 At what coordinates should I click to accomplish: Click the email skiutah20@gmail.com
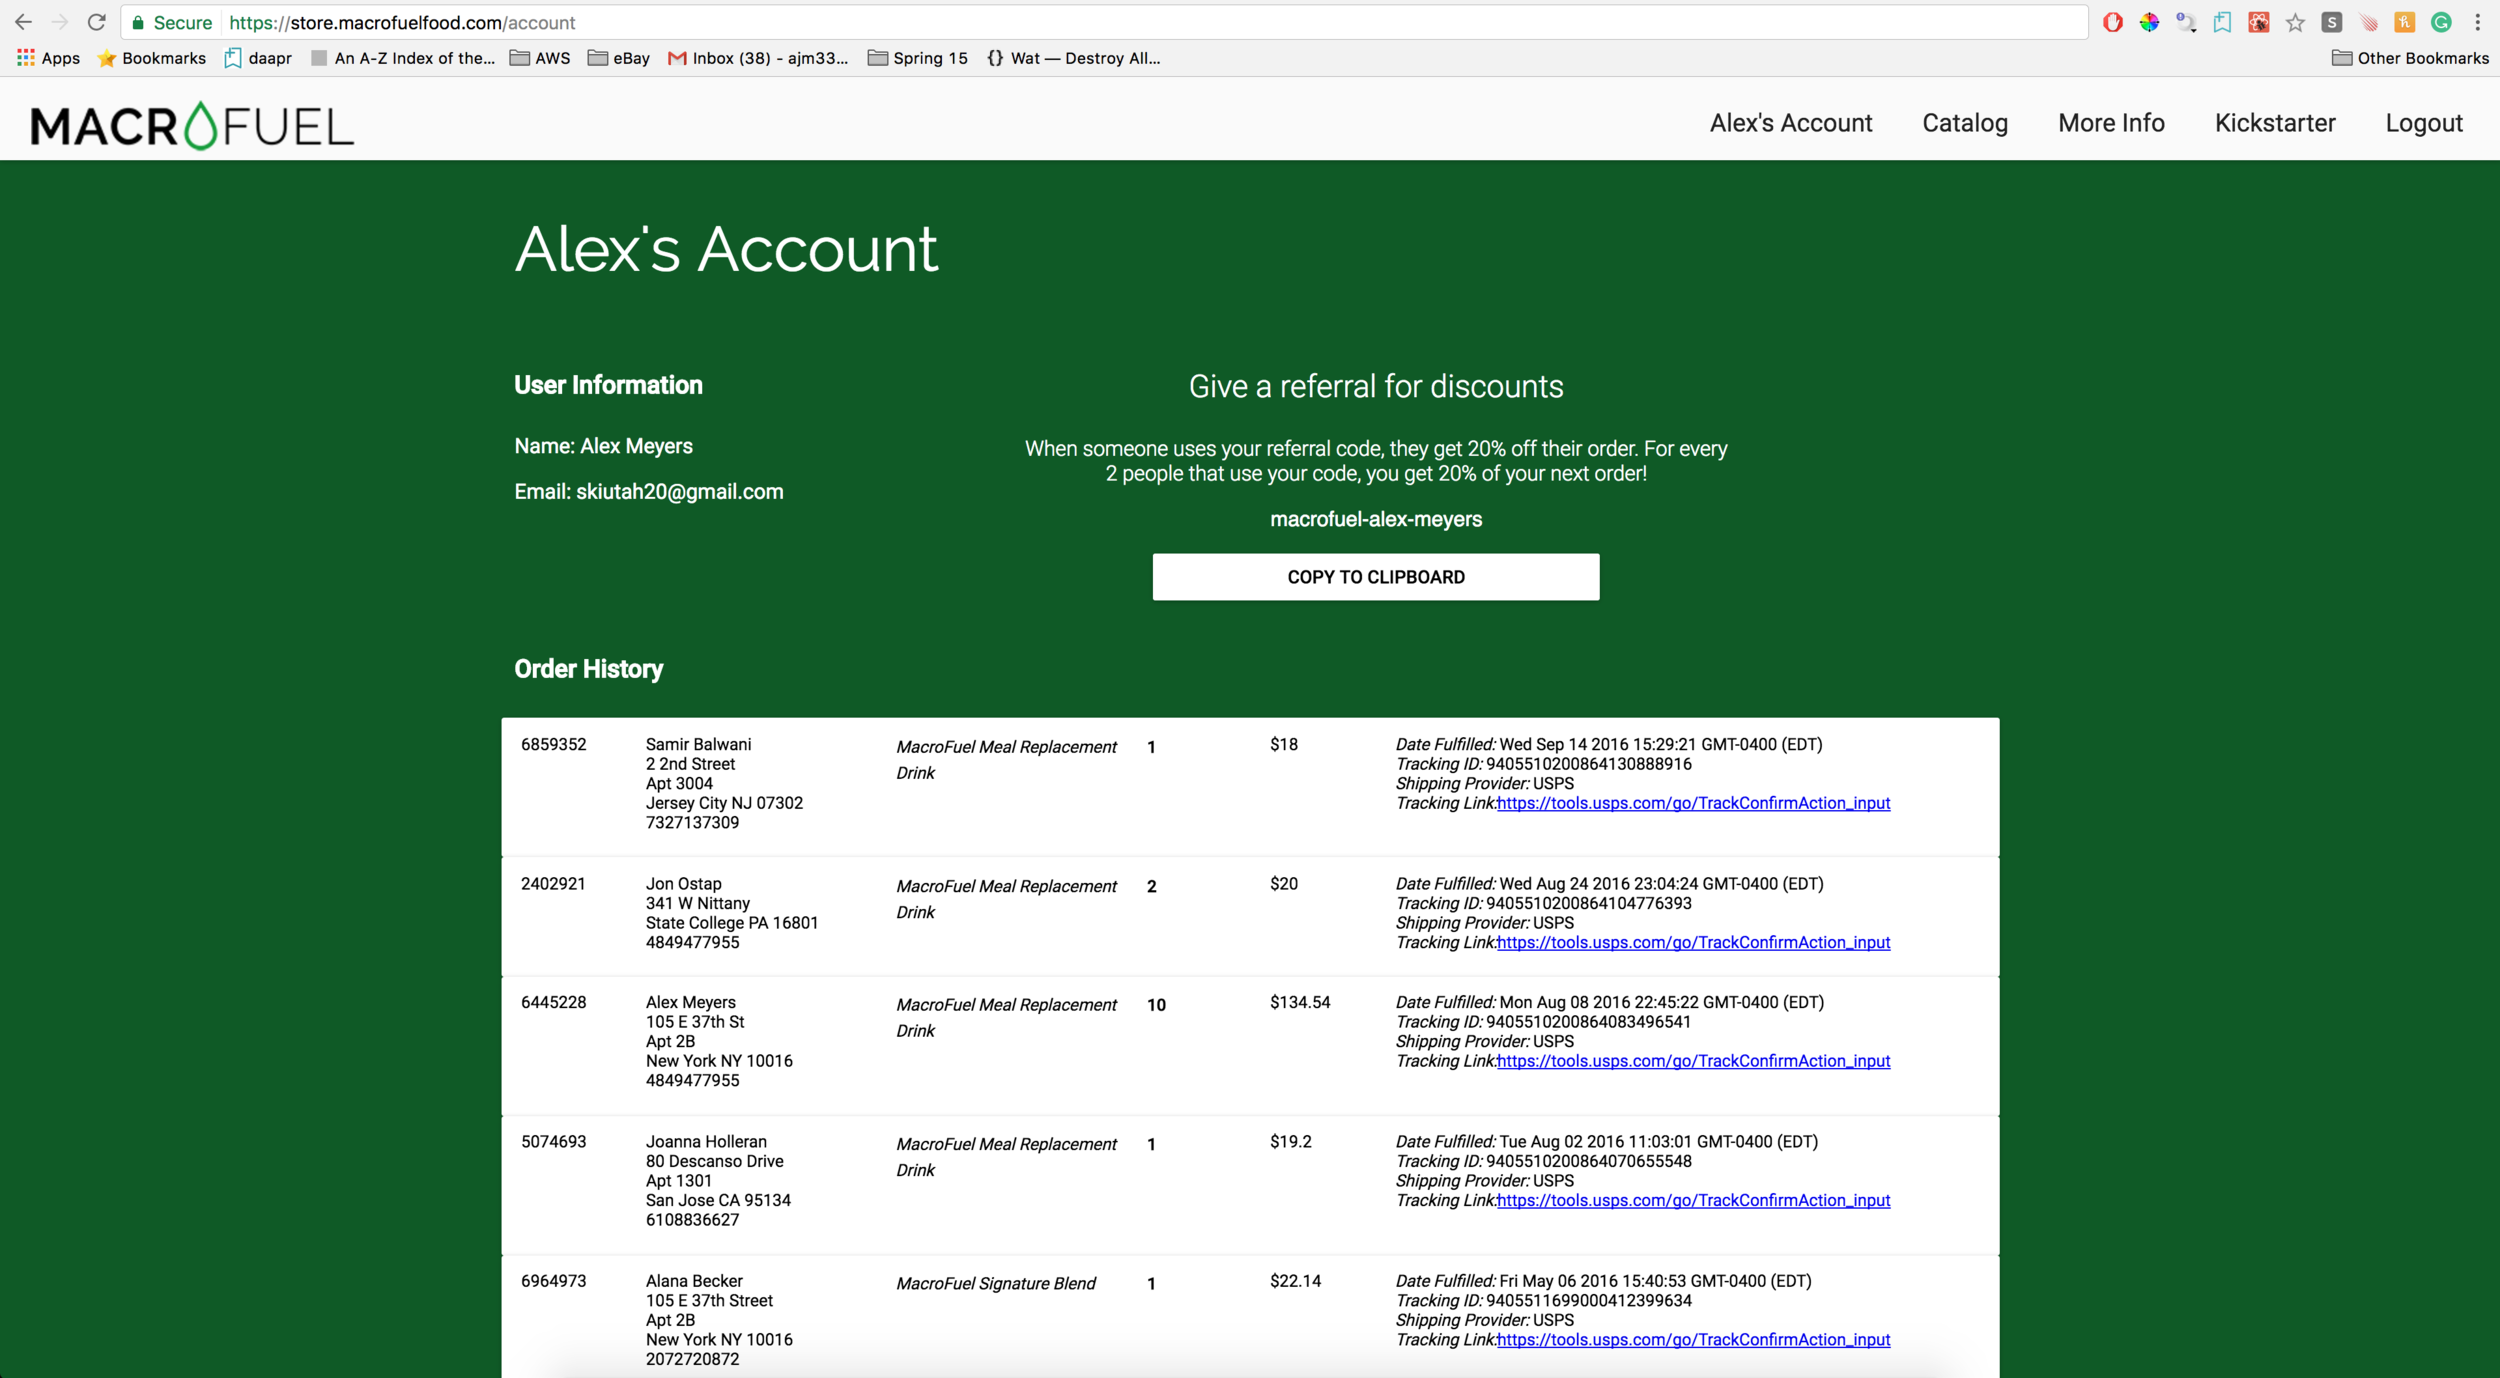(679, 492)
